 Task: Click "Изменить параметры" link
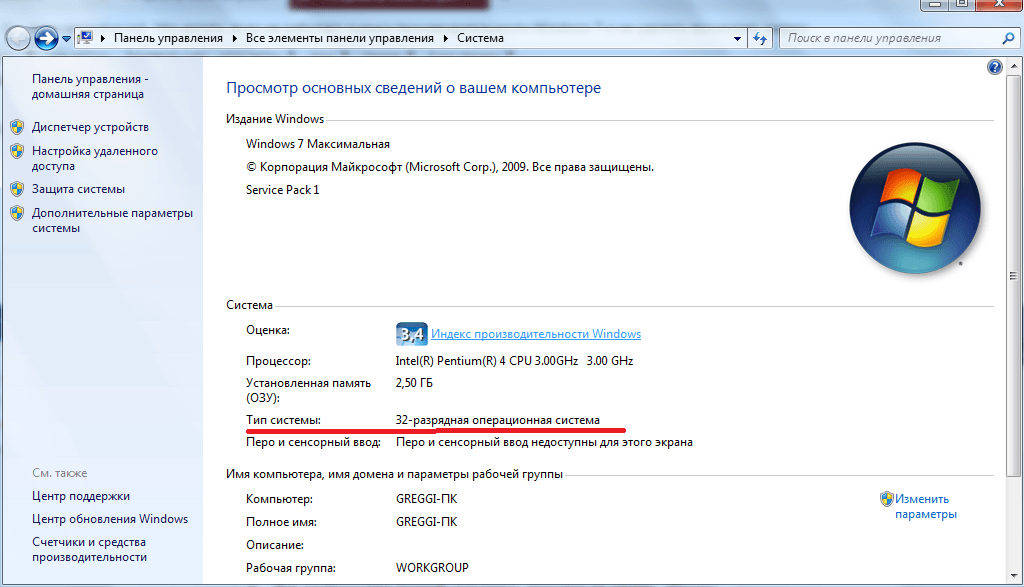pos(925,507)
